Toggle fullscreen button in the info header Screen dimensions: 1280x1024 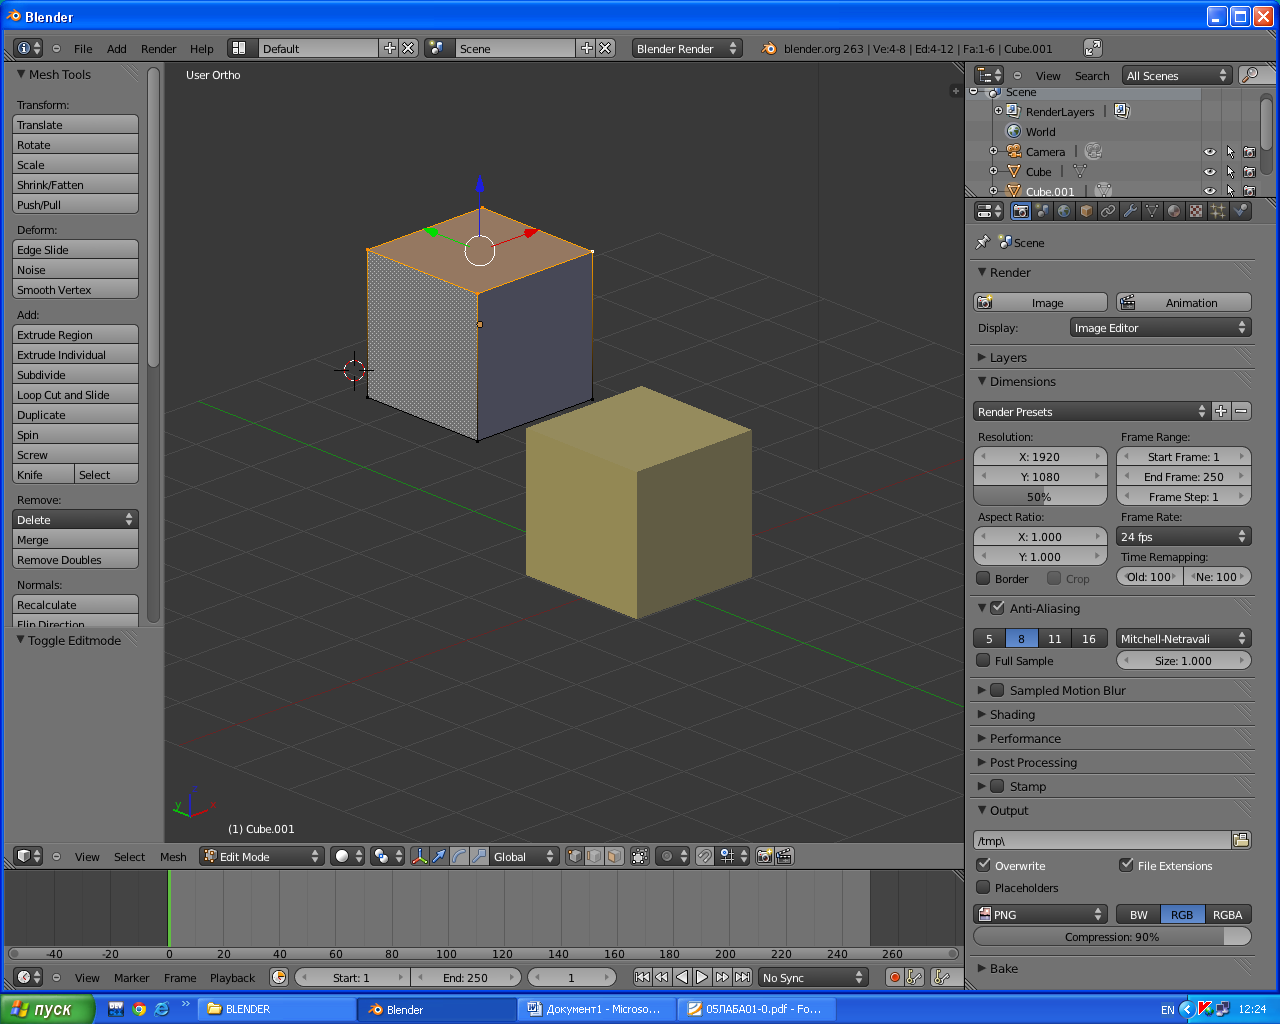coord(1093,48)
